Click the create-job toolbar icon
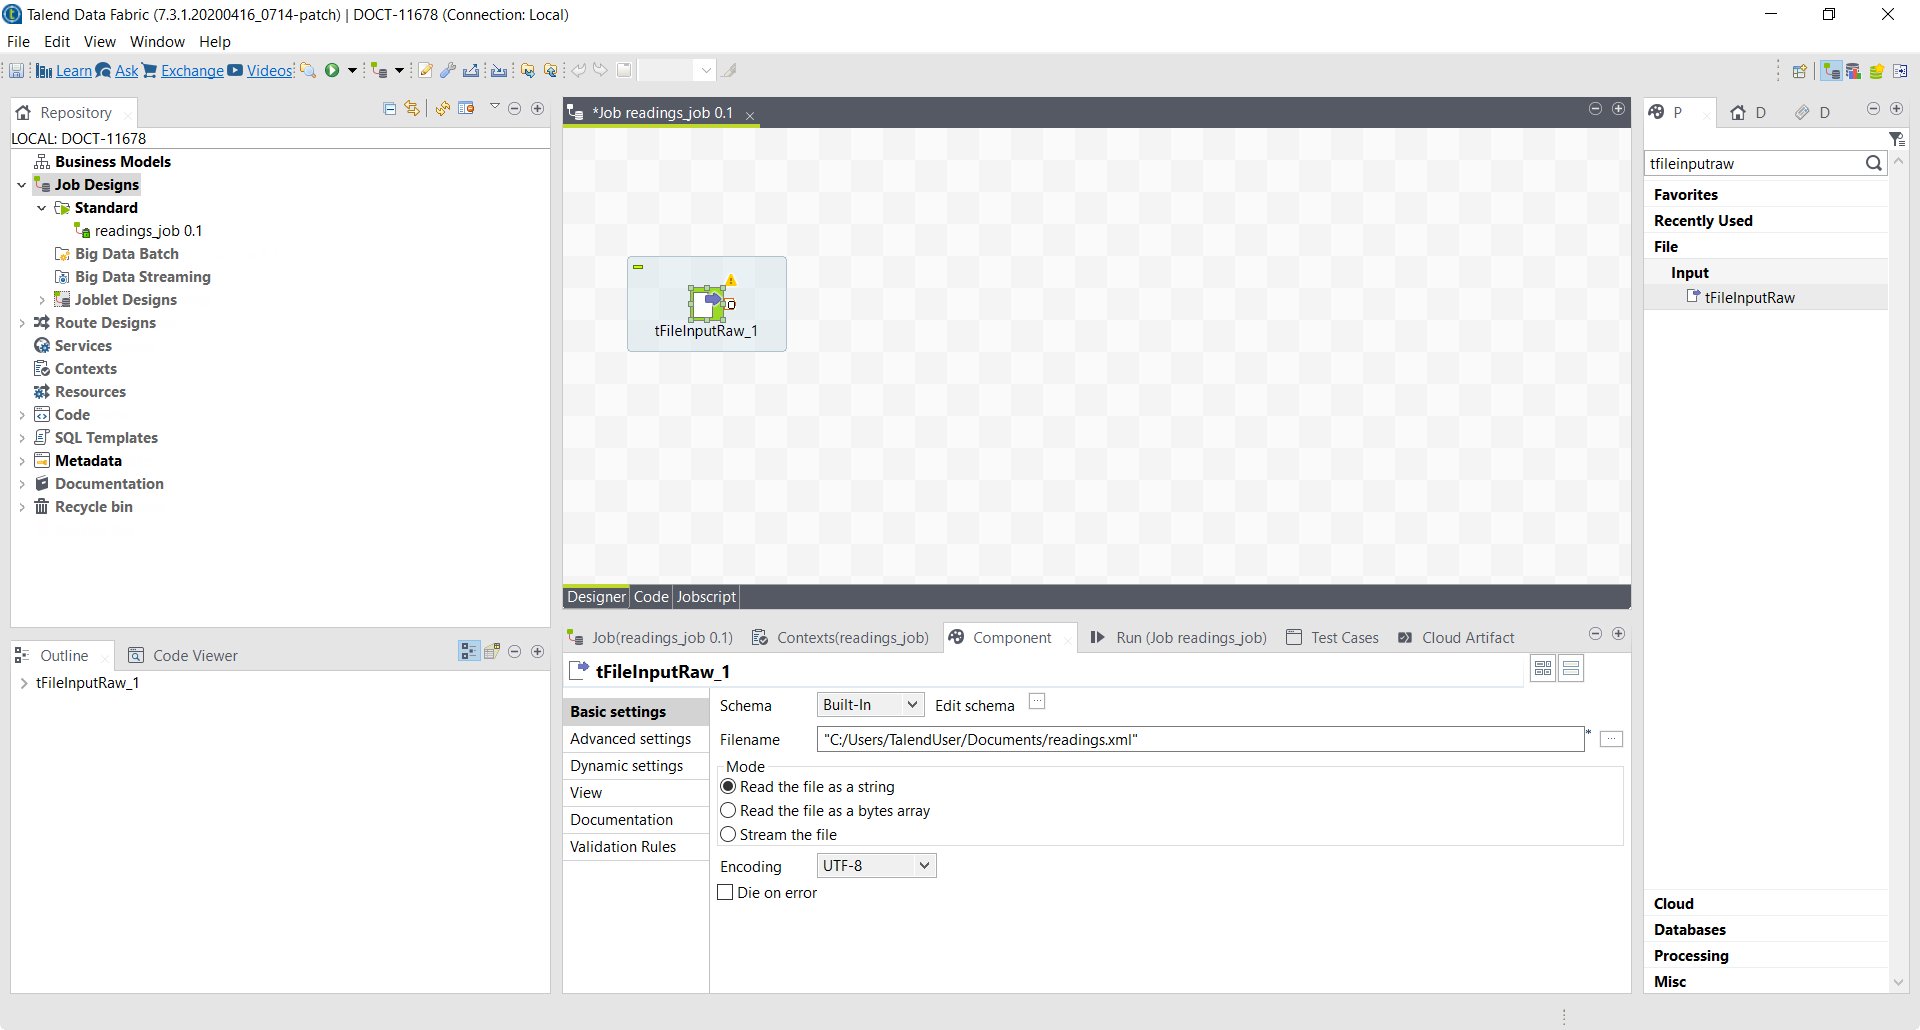The height and width of the screenshot is (1030, 1920). click(379, 70)
